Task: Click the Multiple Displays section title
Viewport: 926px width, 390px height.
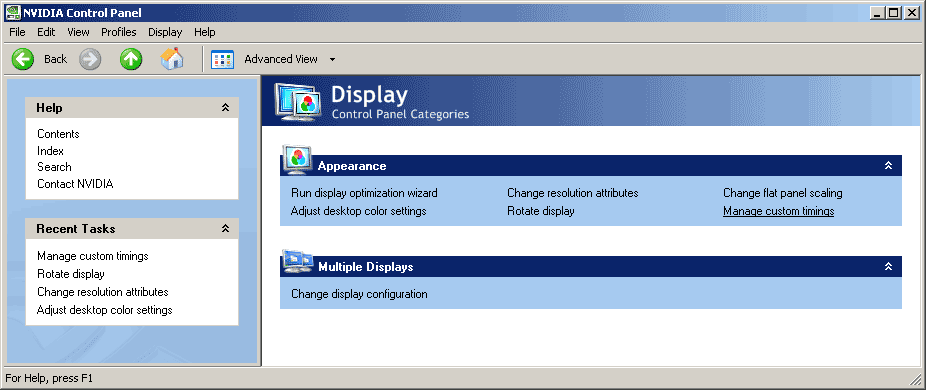Action: tap(366, 266)
